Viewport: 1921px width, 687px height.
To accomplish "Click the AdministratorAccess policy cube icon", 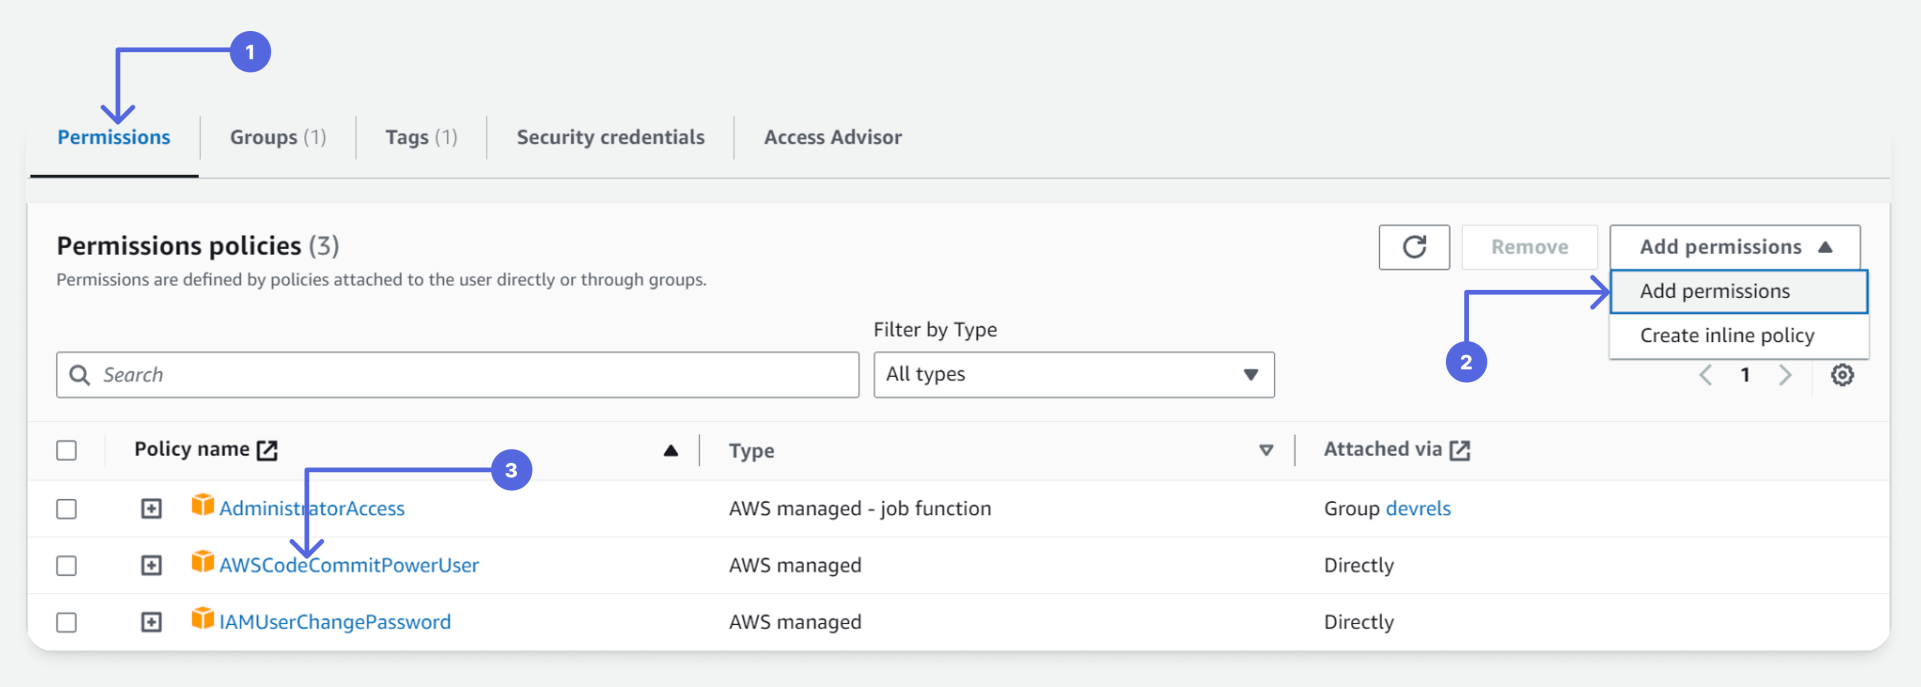I will pyautogui.click(x=202, y=506).
